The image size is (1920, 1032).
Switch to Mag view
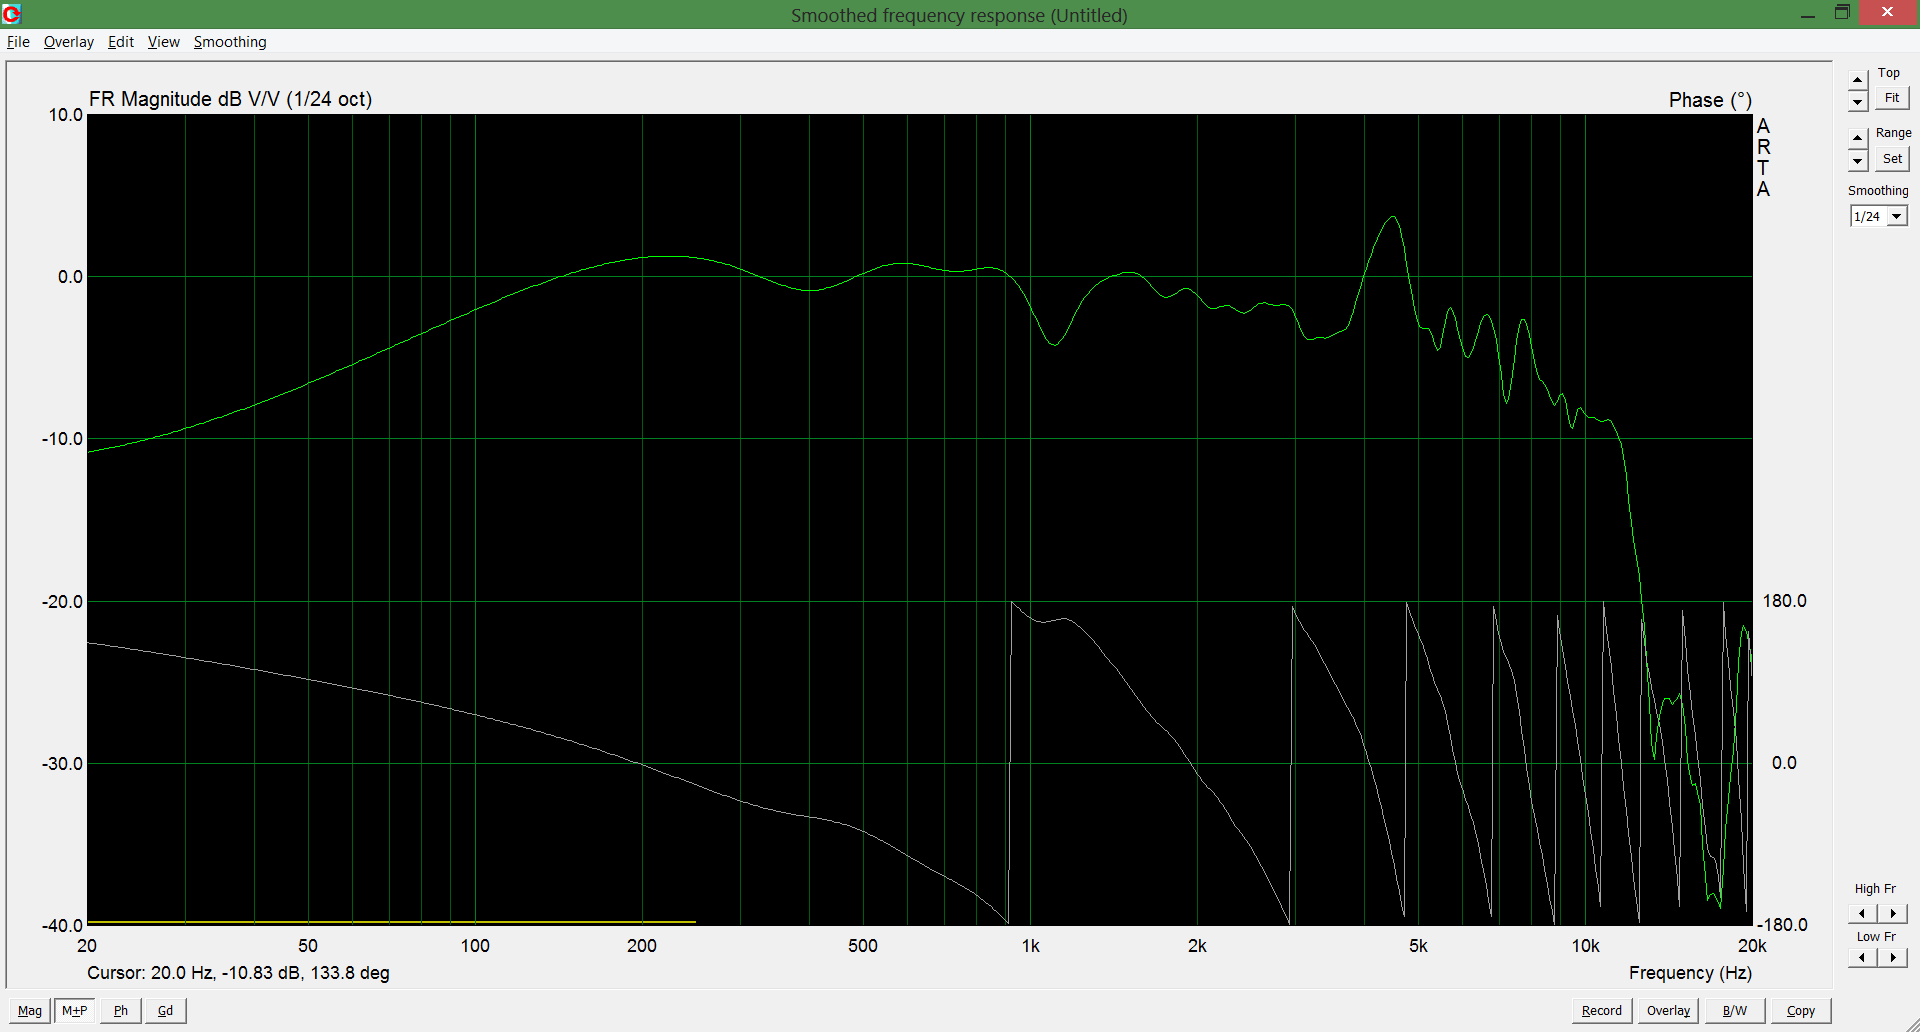point(30,1011)
